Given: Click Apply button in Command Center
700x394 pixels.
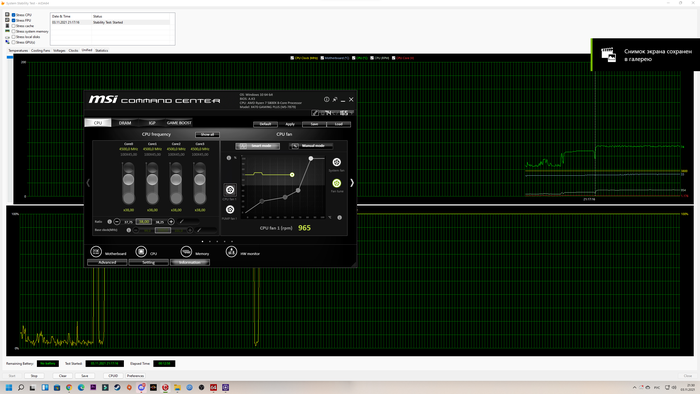Looking at the screenshot, I should 290,124.
